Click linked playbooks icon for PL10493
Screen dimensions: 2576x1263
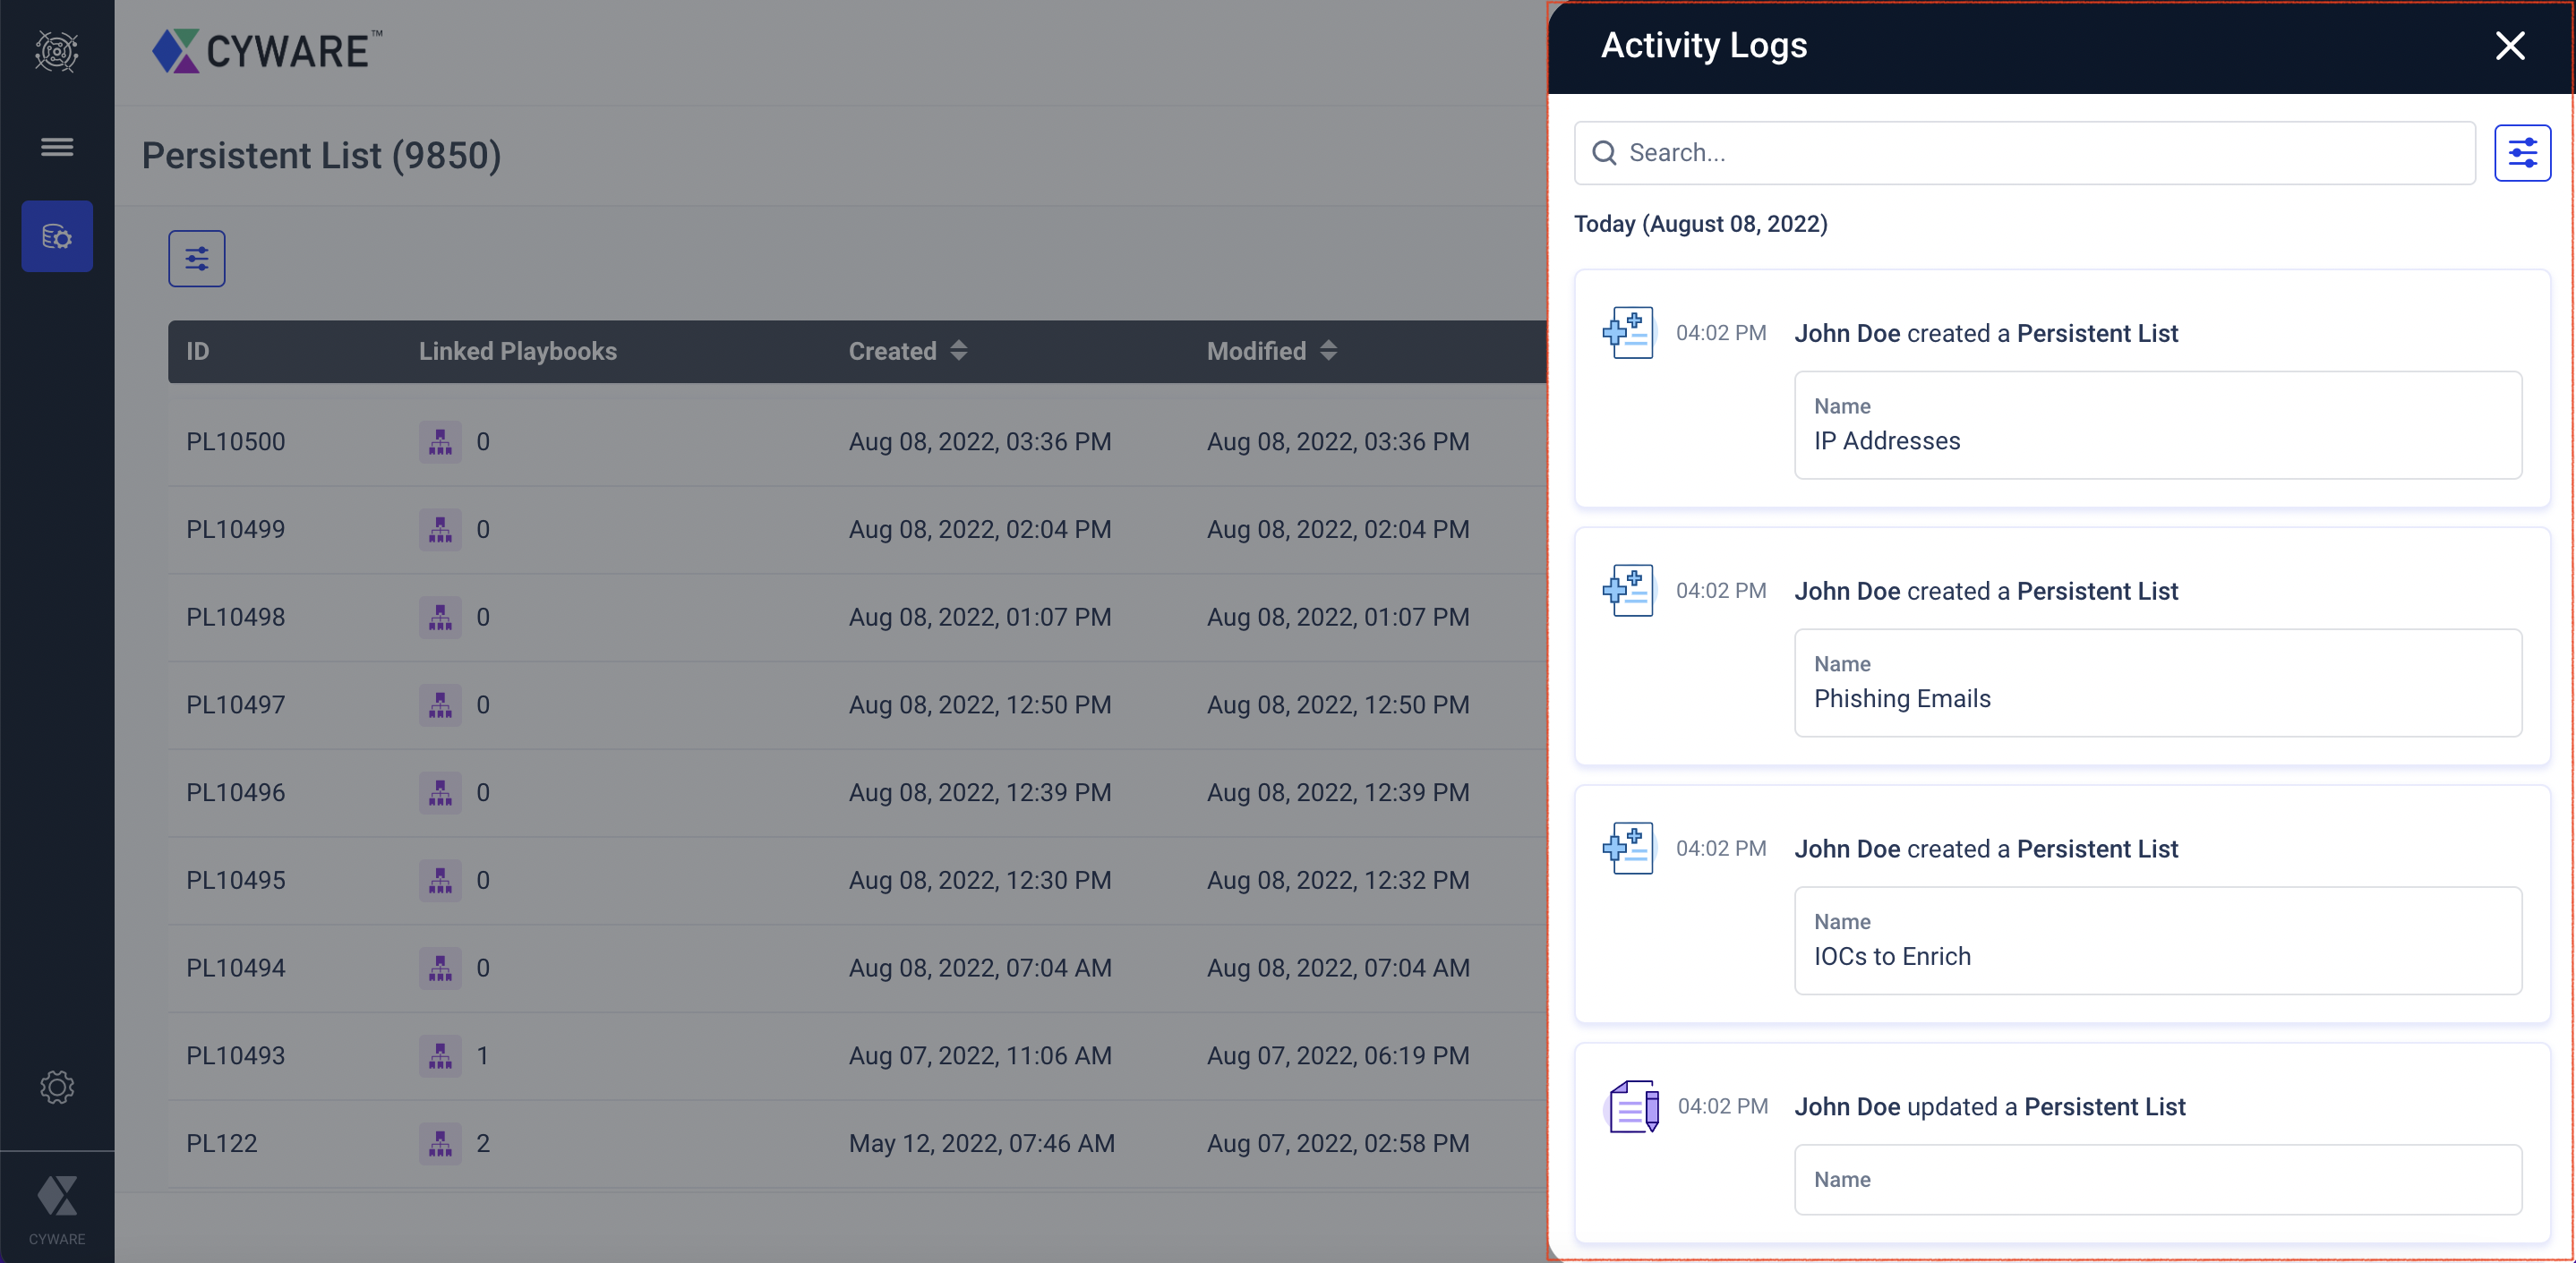[x=440, y=1056]
